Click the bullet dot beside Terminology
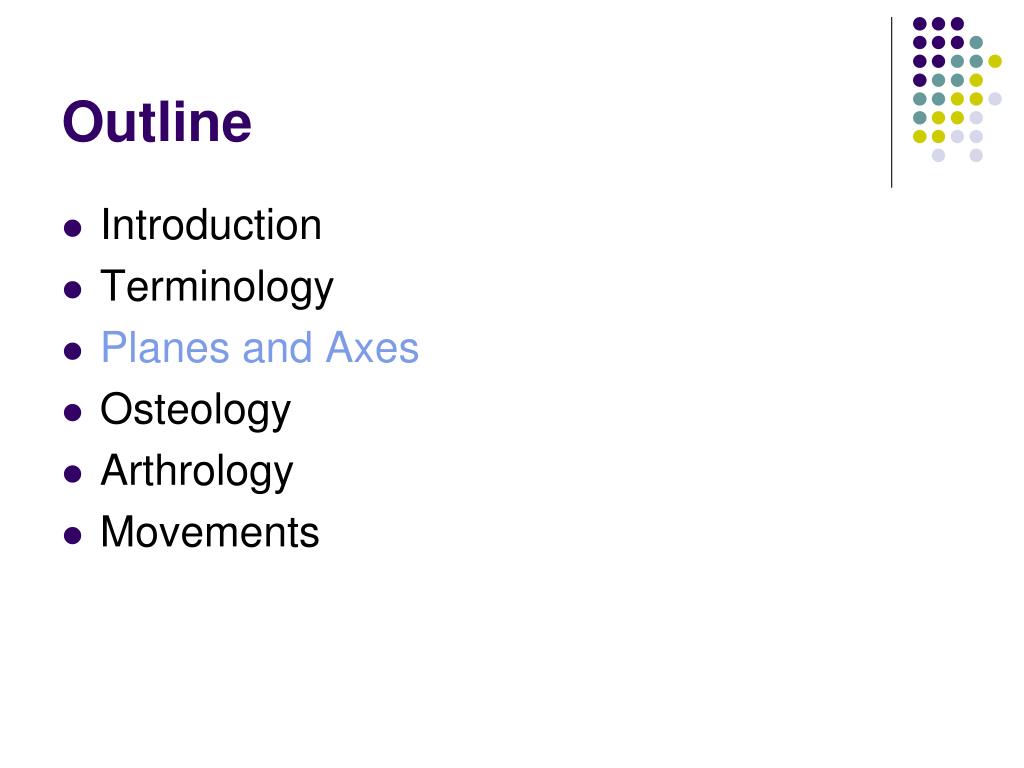 (72, 289)
